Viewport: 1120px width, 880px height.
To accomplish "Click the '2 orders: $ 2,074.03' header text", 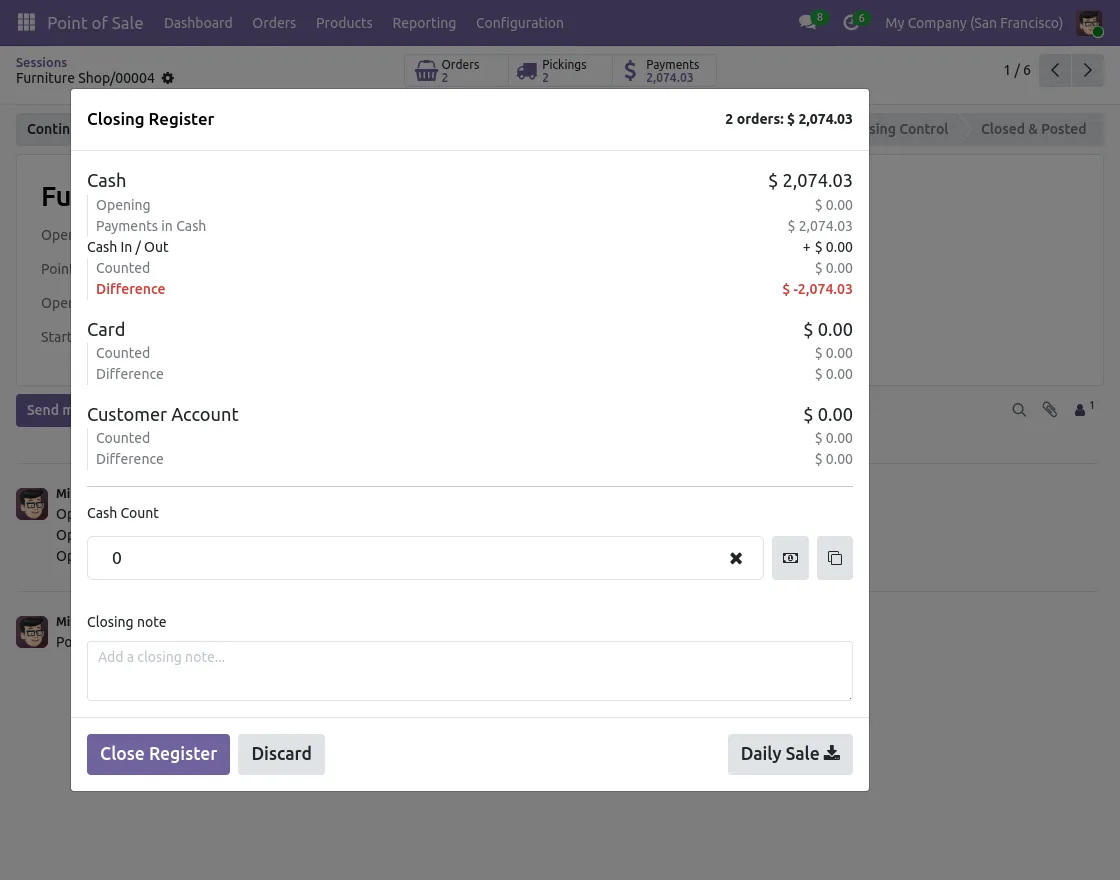I will [789, 119].
